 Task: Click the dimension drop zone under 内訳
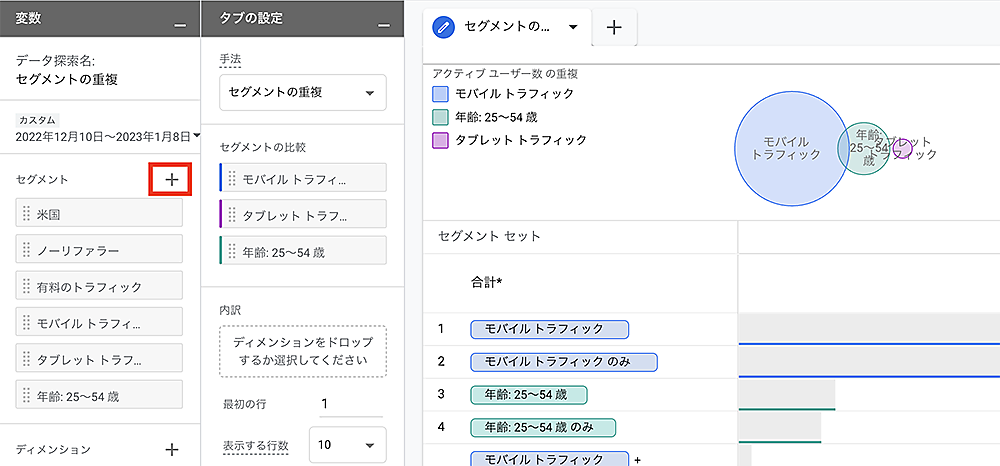[302, 351]
